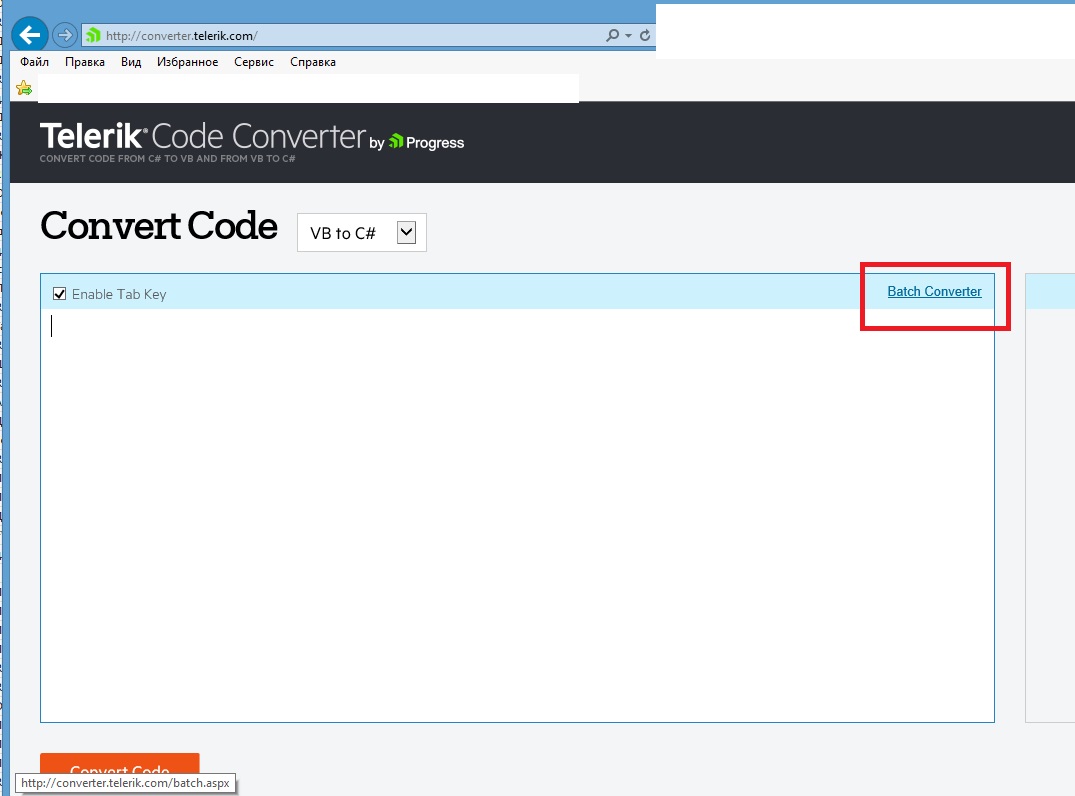Open the Файл menu
The image size is (1075, 796).
click(x=34, y=62)
